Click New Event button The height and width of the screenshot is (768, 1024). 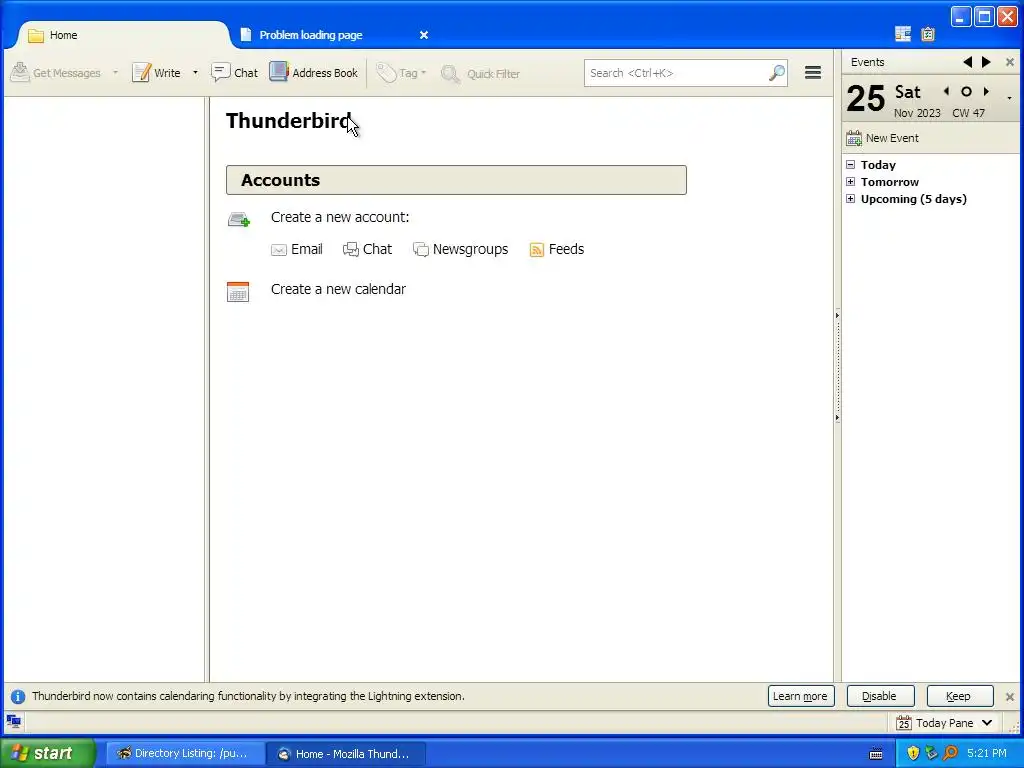(x=882, y=138)
